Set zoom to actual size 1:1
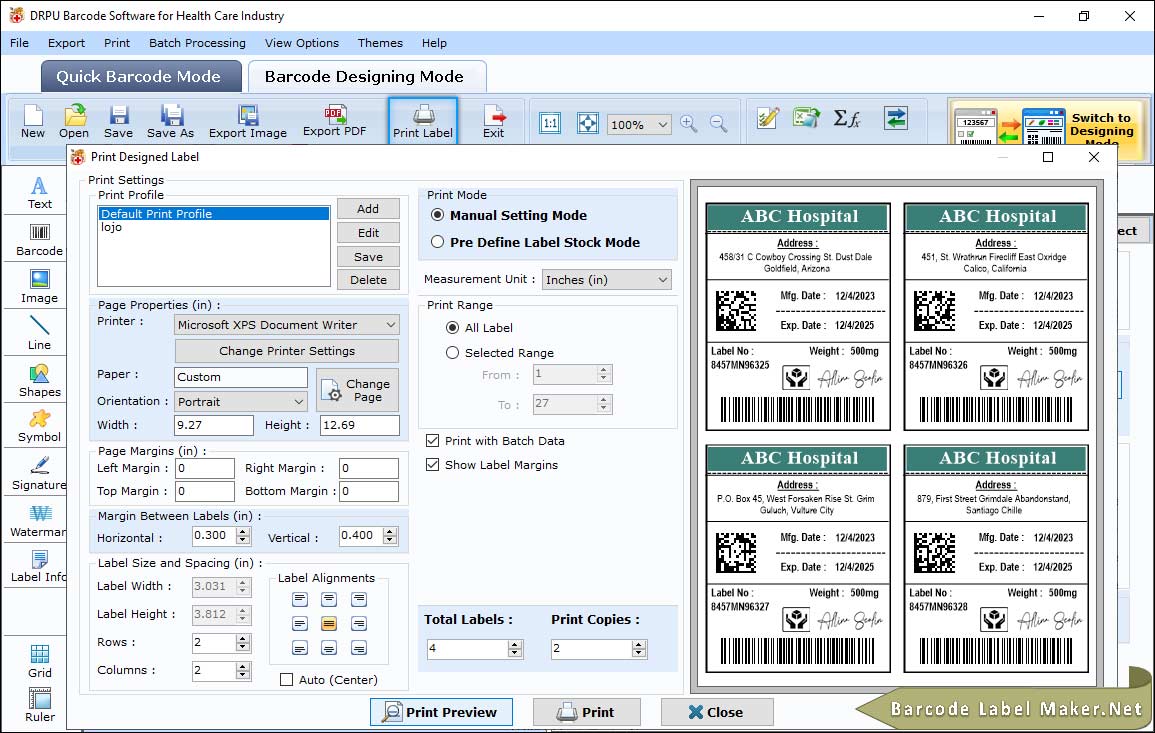1155x733 pixels. pyautogui.click(x=550, y=123)
